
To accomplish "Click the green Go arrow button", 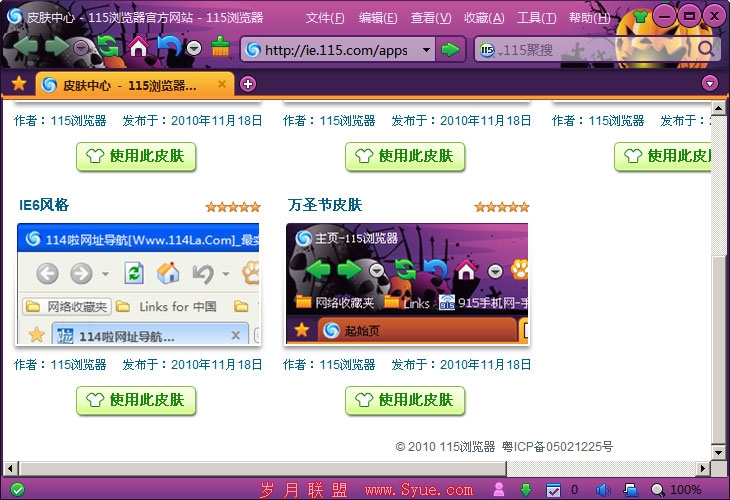I will pyautogui.click(x=450, y=49).
